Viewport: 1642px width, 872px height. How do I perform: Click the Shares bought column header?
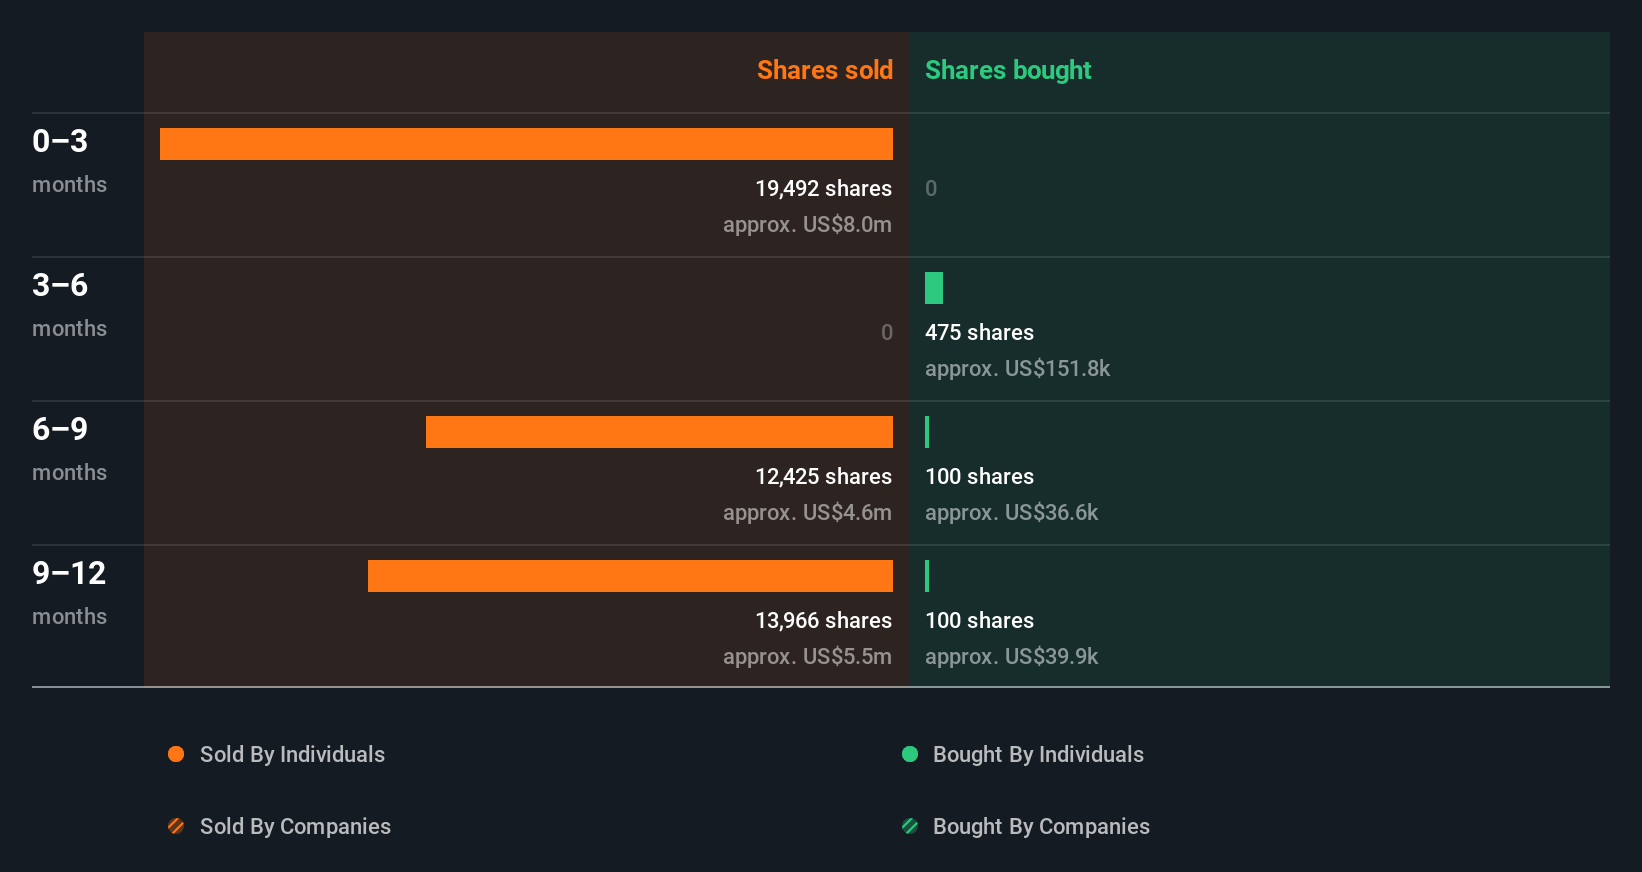(x=1008, y=70)
